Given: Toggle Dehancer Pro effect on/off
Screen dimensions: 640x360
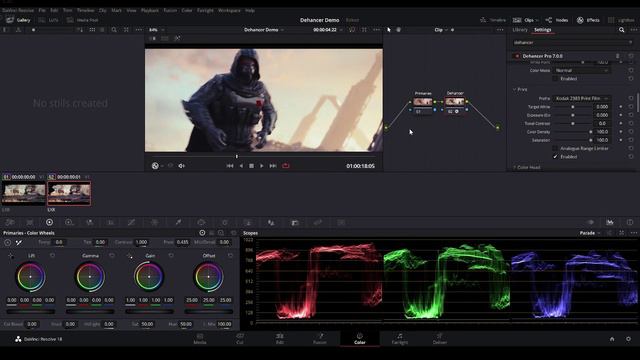Looking at the screenshot, I should coord(517,56).
